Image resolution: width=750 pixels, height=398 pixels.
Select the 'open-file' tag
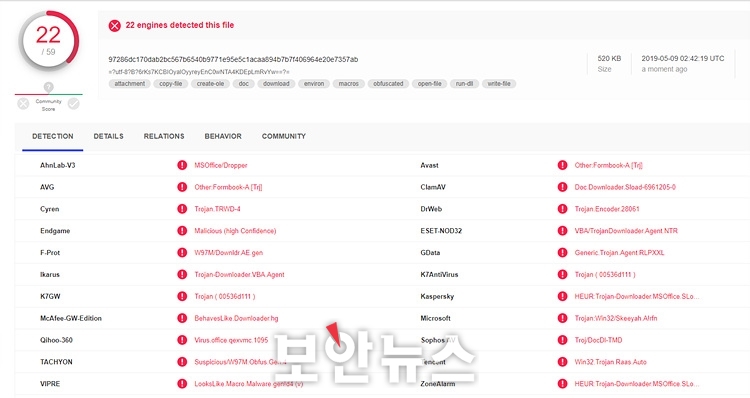[x=430, y=84]
